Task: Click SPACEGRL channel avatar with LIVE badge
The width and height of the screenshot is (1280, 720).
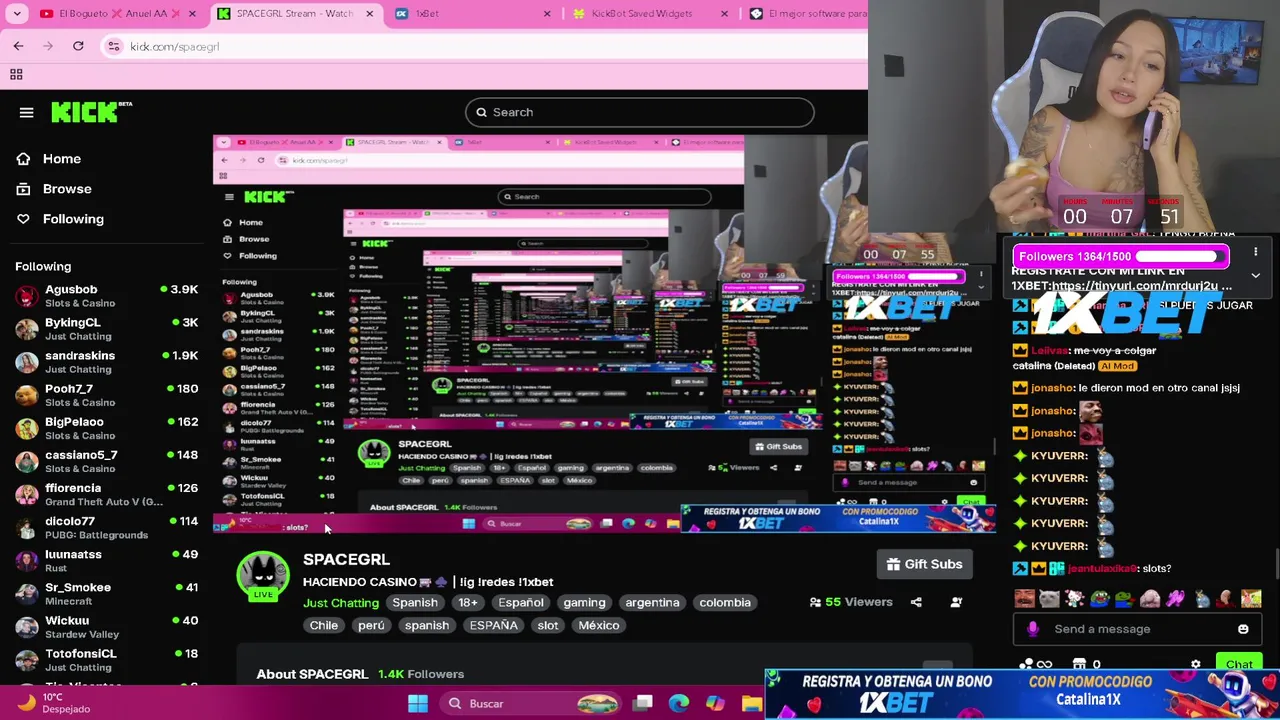Action: 262,577
